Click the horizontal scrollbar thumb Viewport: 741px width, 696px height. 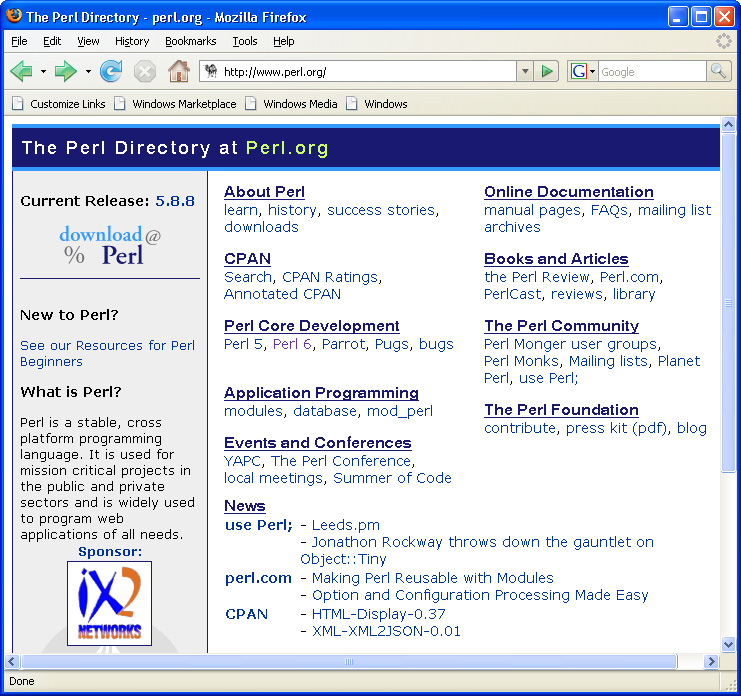tap(349, 662)
